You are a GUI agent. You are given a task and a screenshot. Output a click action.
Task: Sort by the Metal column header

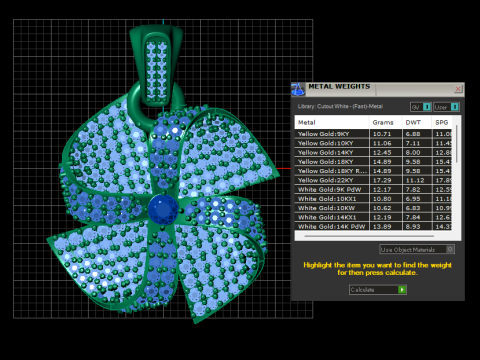(x=332, y=122)
